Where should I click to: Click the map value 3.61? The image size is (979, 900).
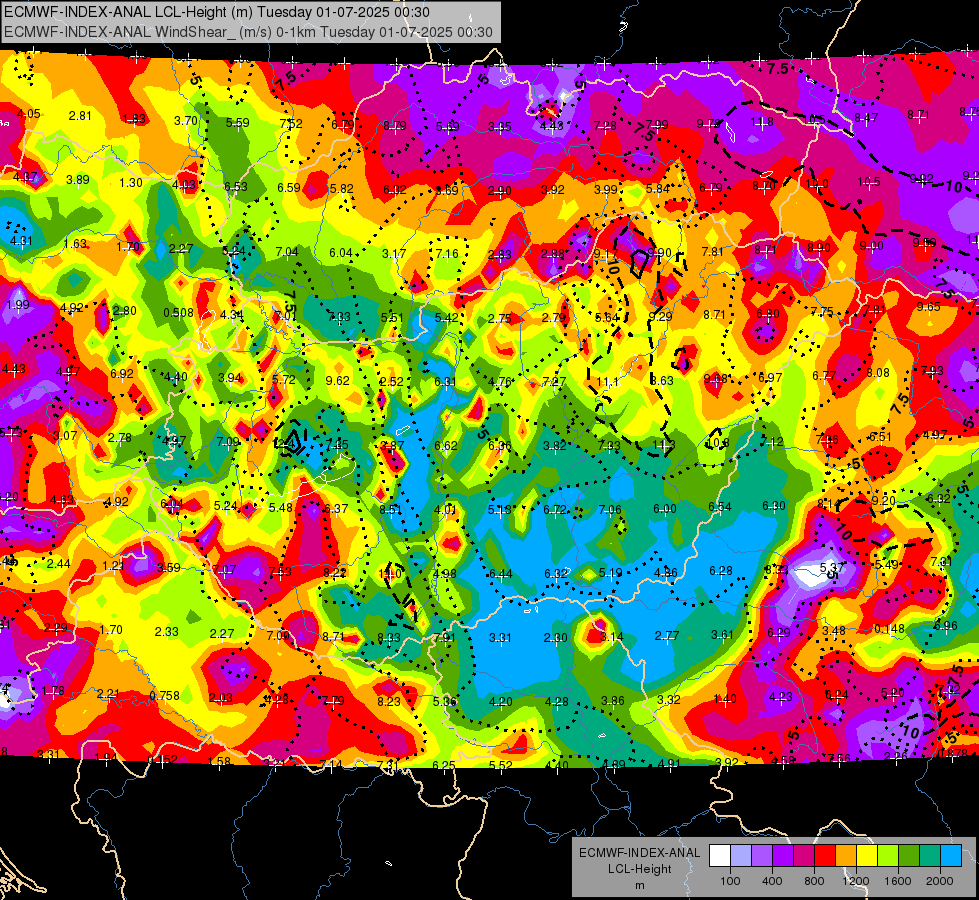point(722,635)
